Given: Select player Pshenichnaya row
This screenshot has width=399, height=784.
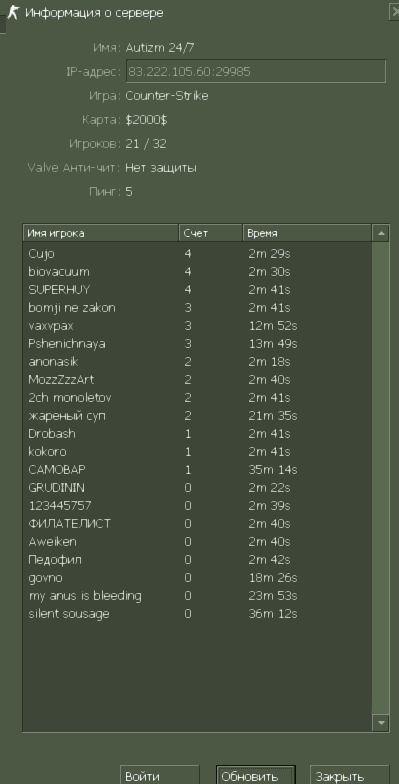Looking at the screenshot, I should pos(198,344).
